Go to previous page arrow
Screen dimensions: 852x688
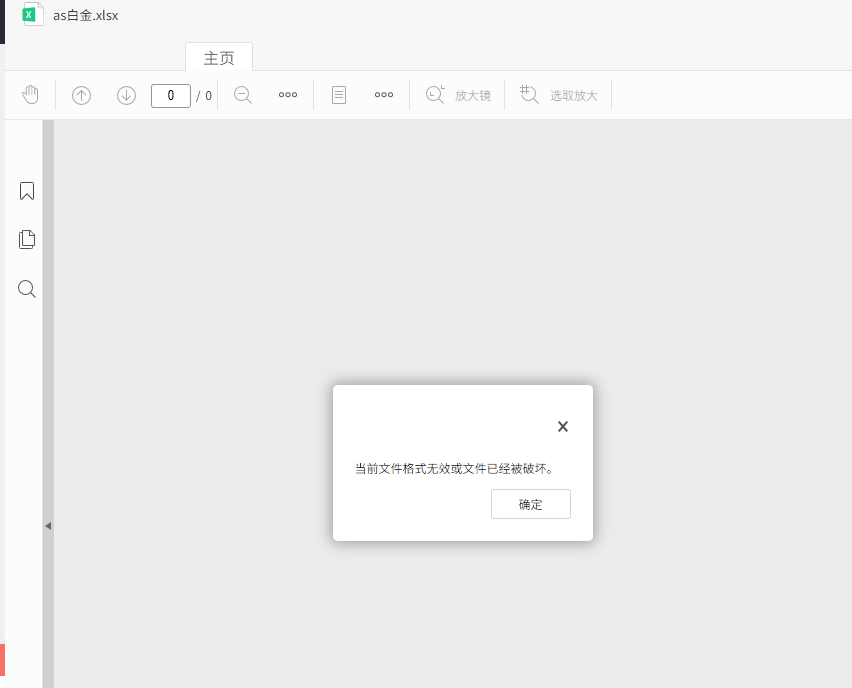pyautogui.click(x=82, y=96)
